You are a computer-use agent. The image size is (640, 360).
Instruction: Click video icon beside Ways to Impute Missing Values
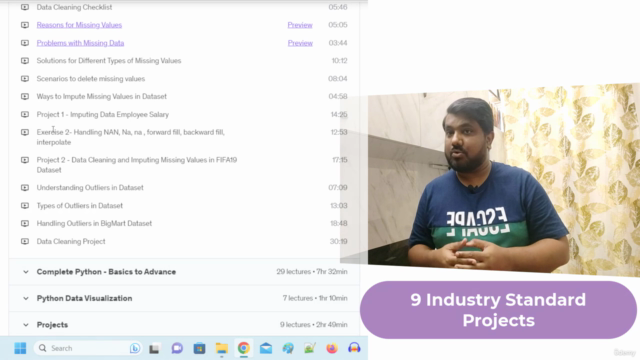[x=25, y=96]
